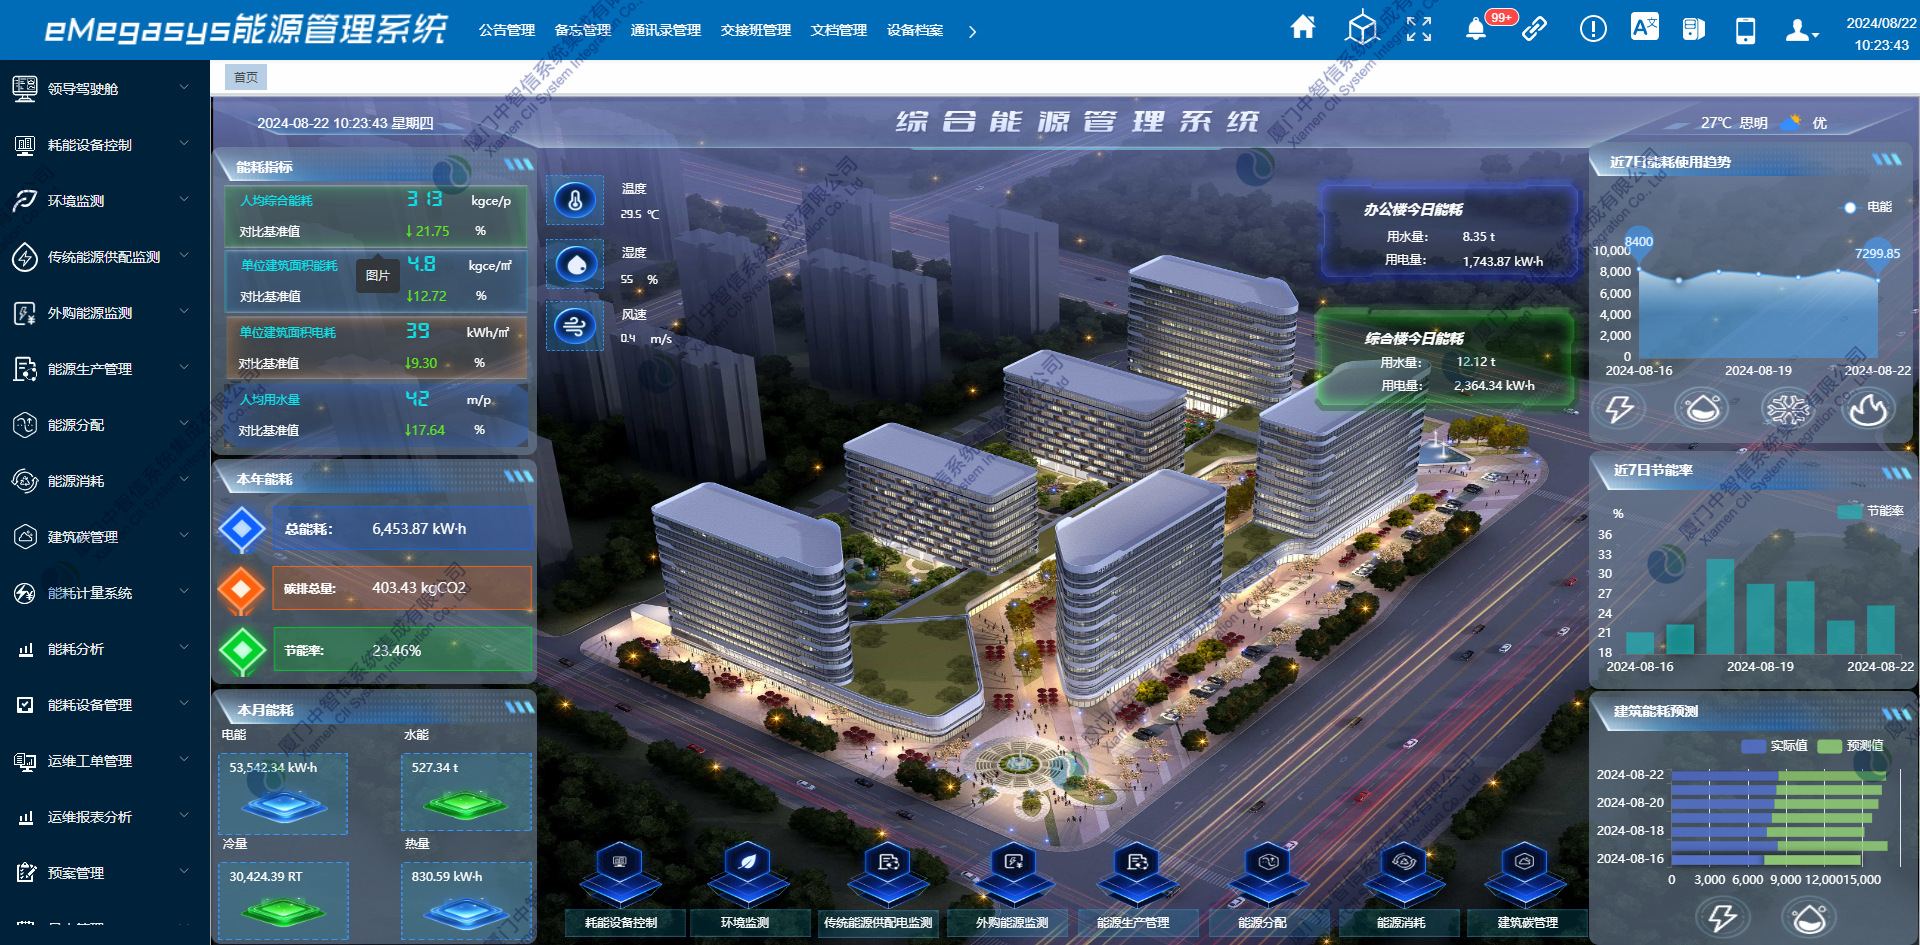The image size is (1920, 945).
Task: Switch to the 首页 tab
Action: click(x=246, y=77)
